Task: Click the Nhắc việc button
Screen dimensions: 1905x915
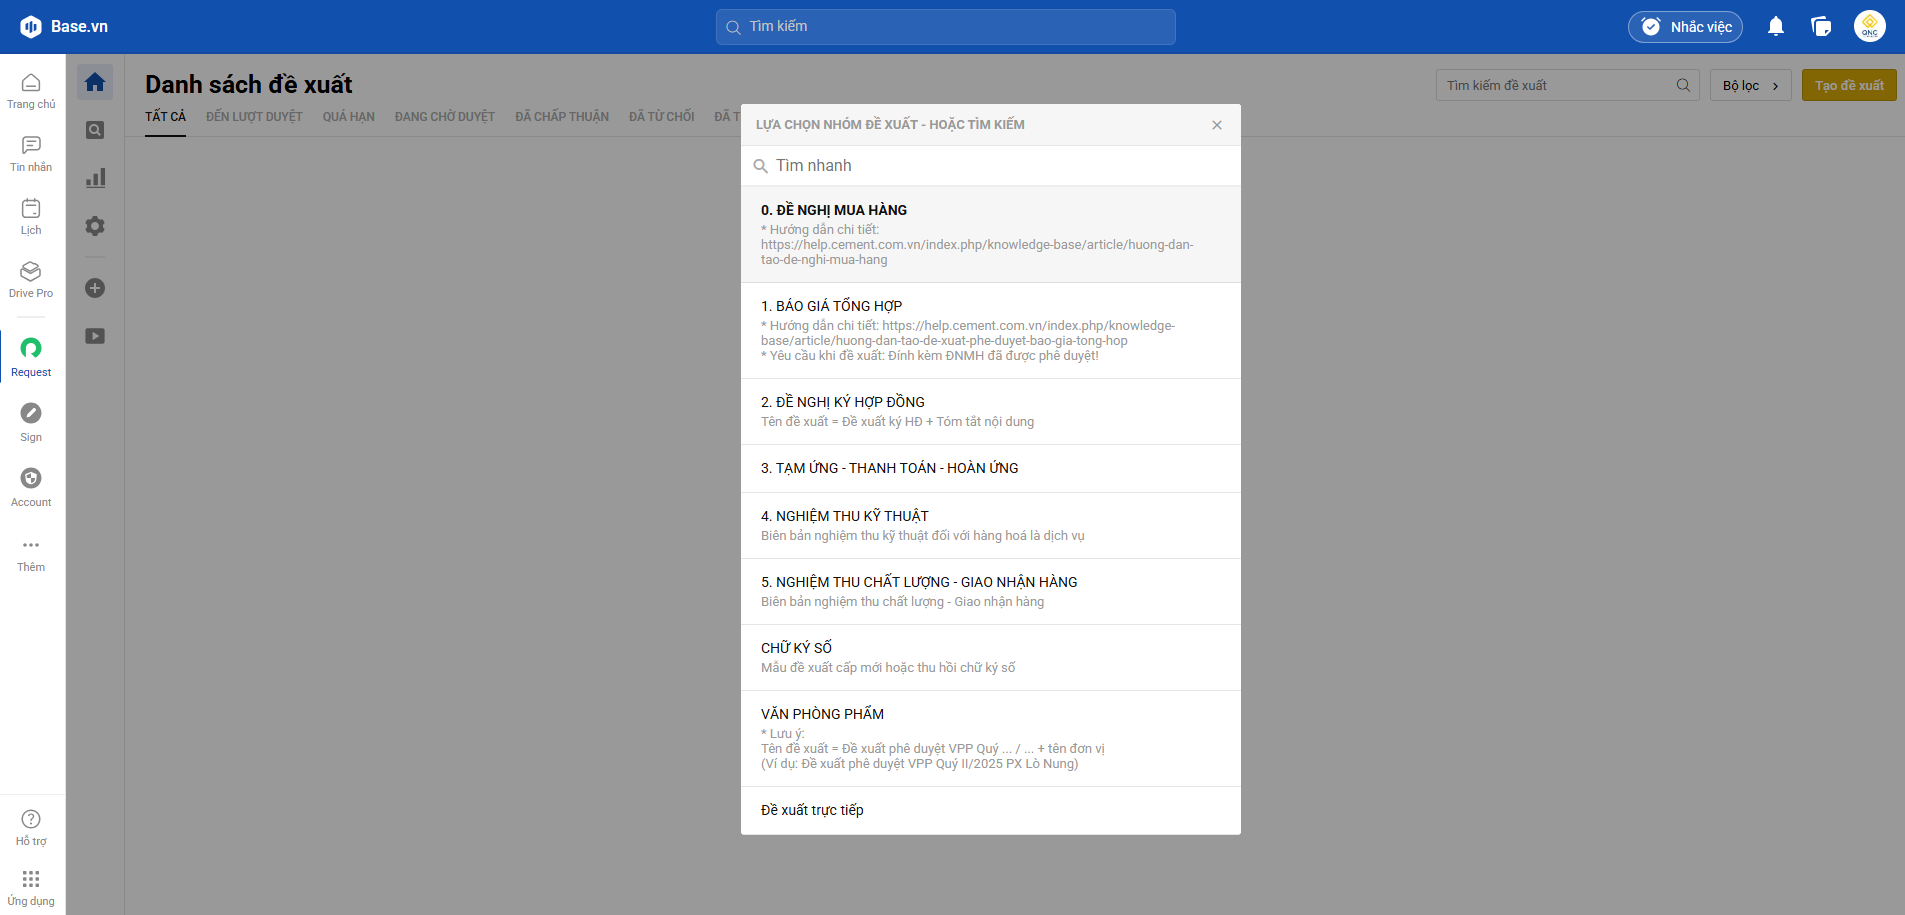Action: tap(1685, 27)
